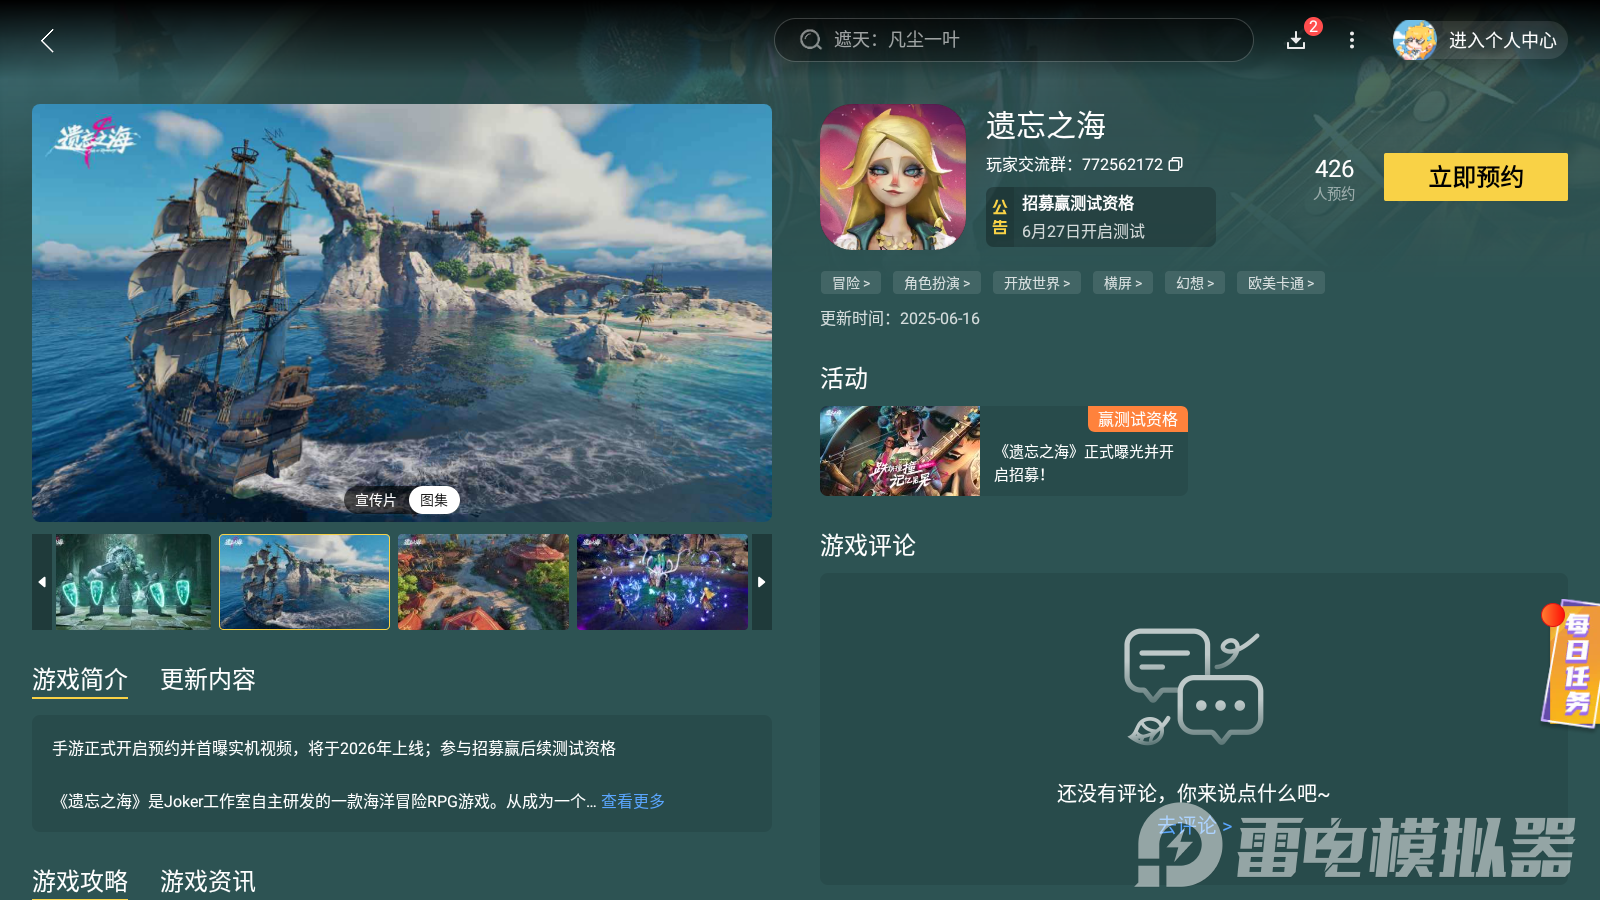This screenshot has width=1600, height=900.
Task: Expand the 冒险 category tag
Action: tap(850, 283)
